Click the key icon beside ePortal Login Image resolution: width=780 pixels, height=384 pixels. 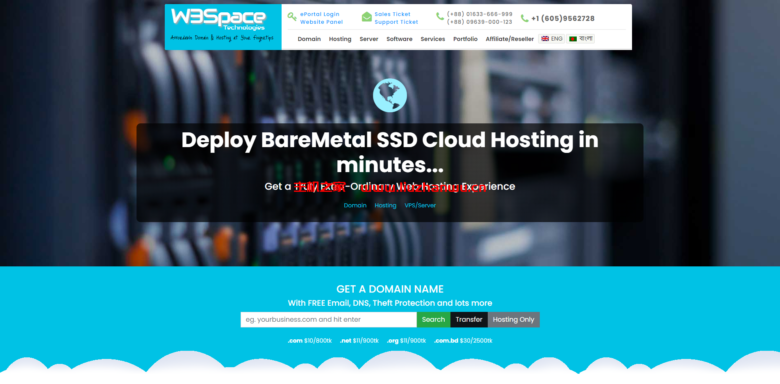292,16
